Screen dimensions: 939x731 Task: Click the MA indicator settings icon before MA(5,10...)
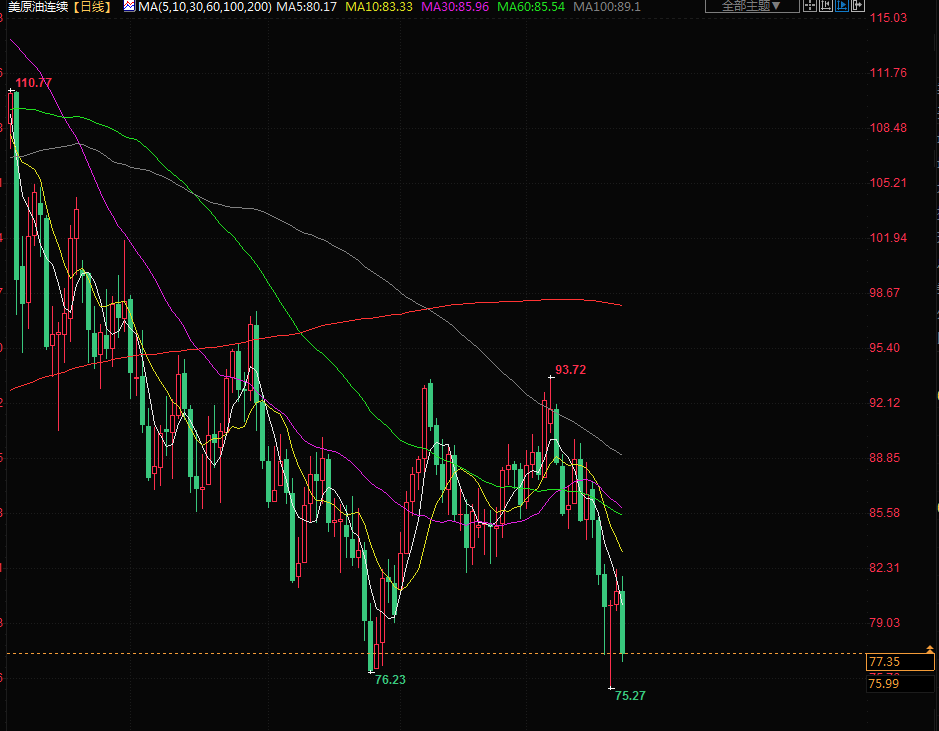[129, 7]
